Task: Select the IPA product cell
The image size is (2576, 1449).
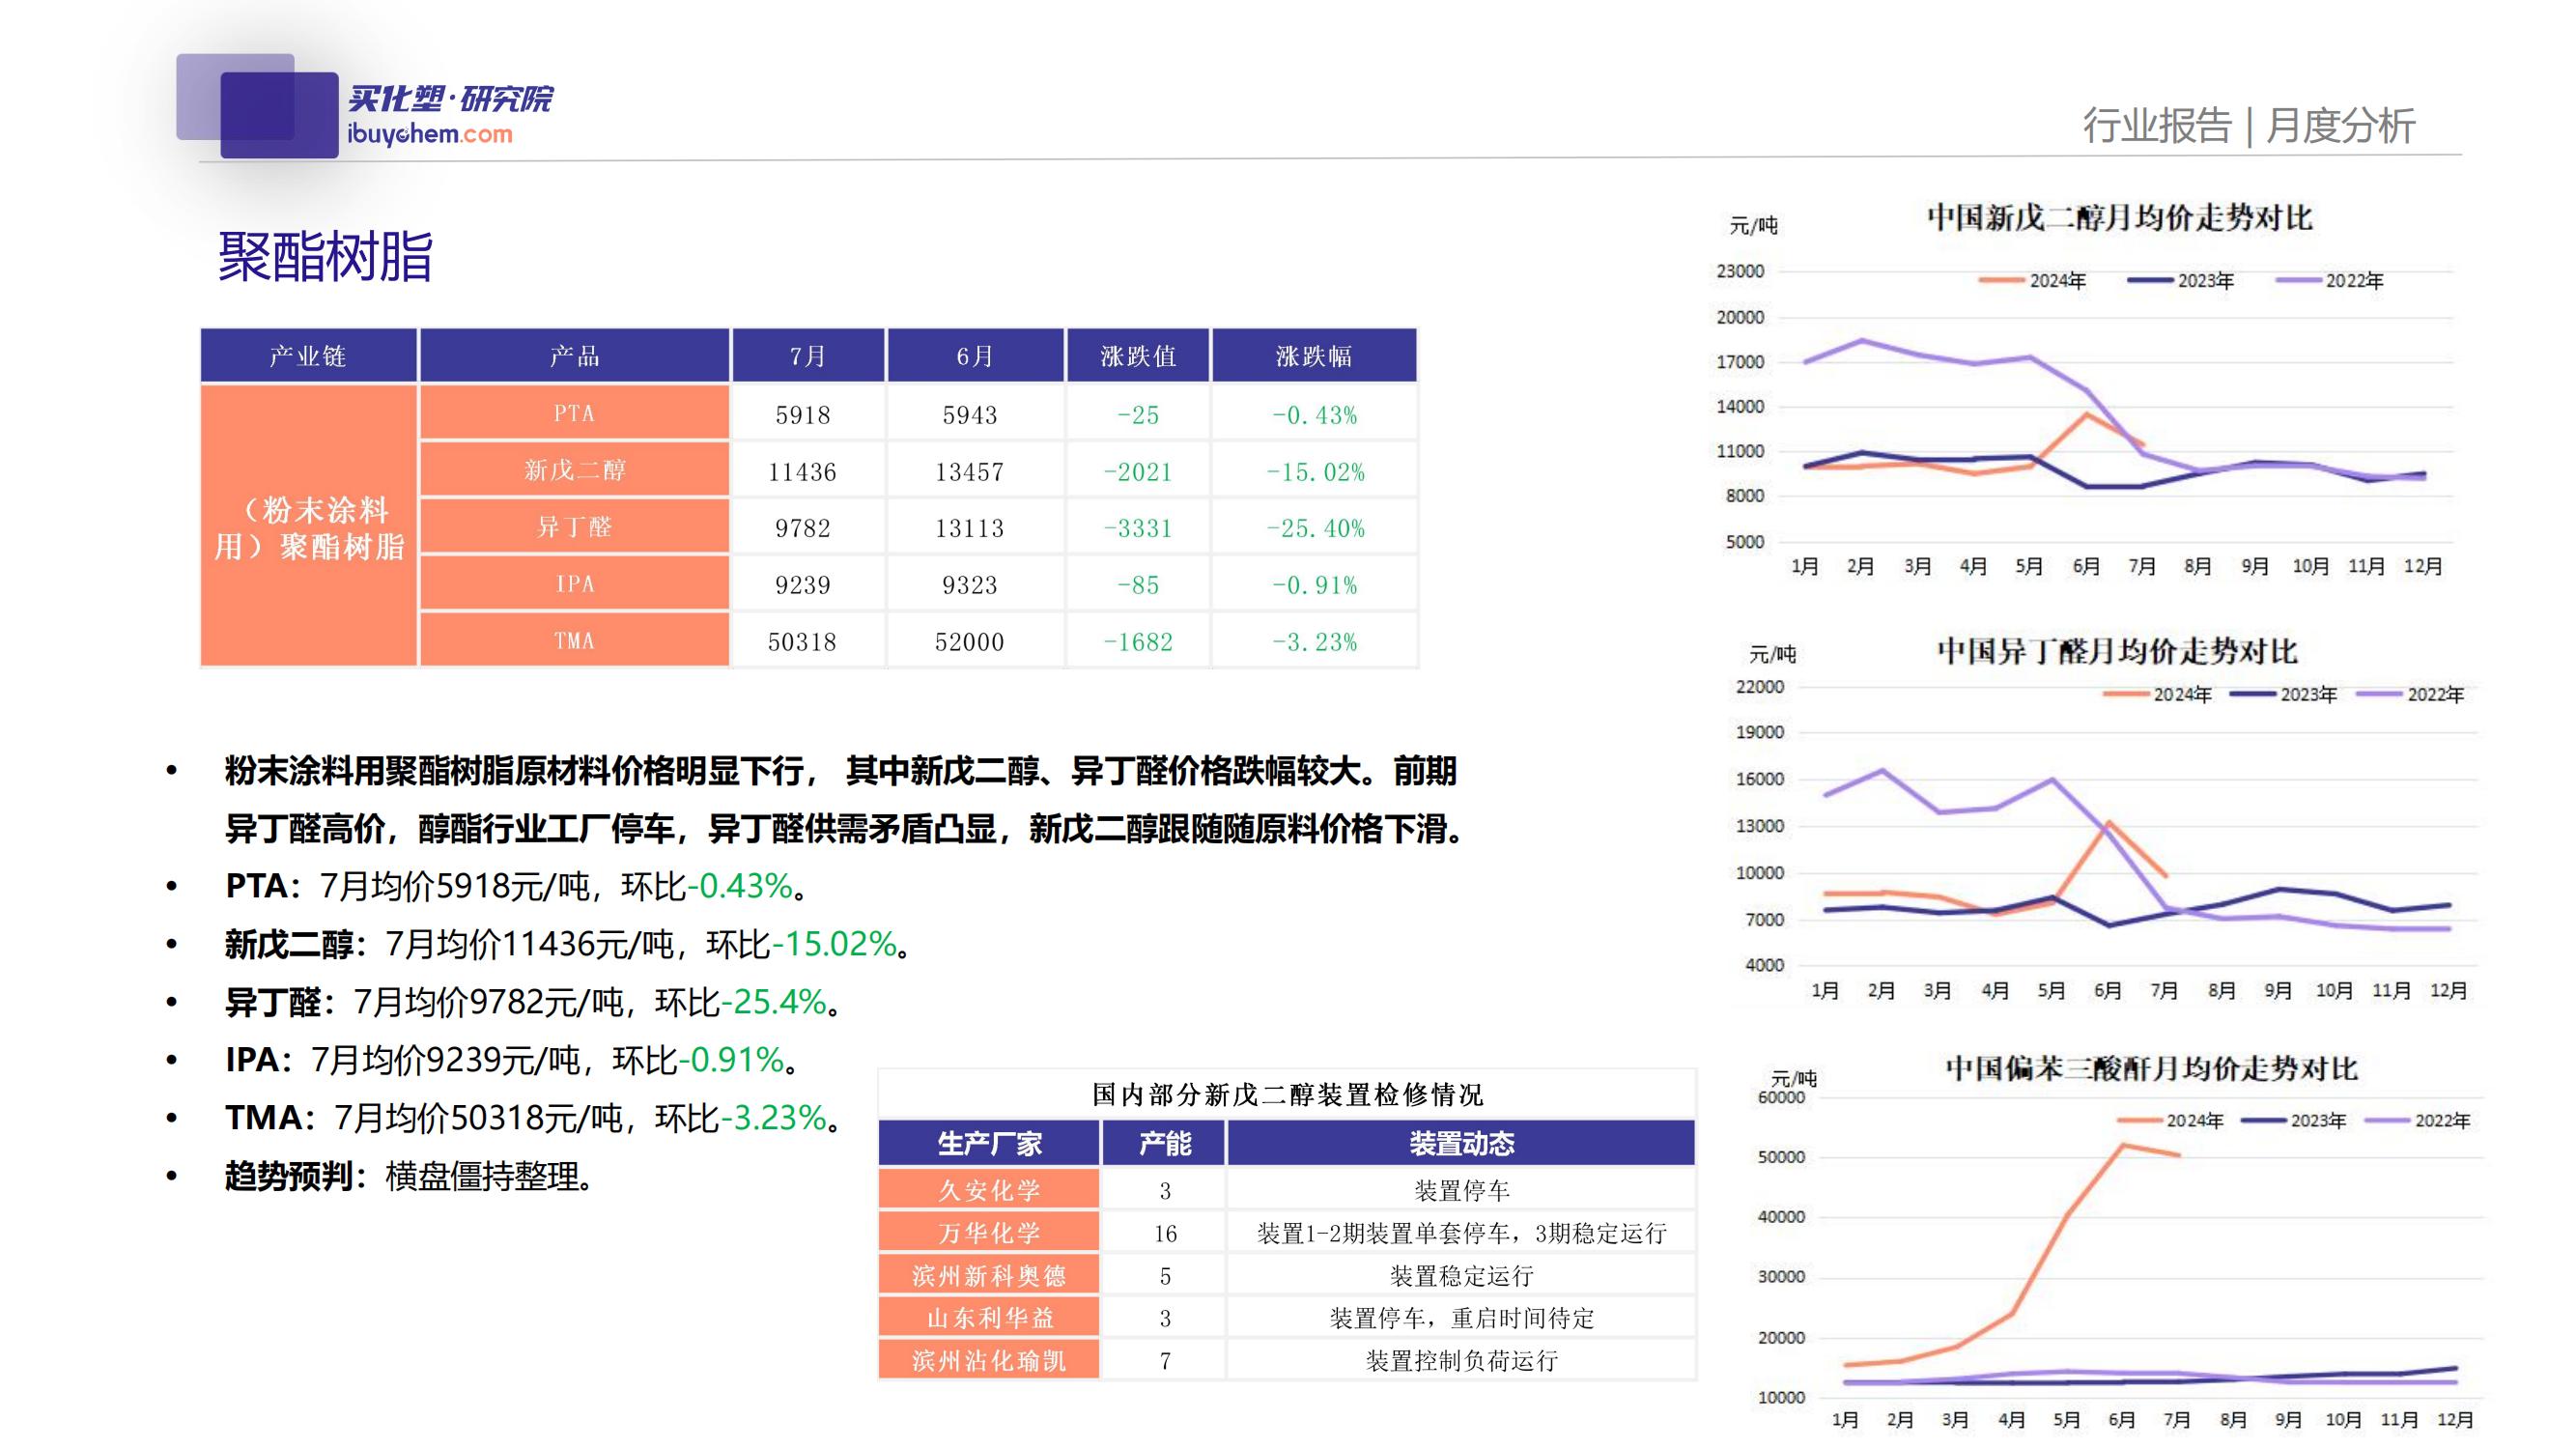Action: tap(574, 584)
